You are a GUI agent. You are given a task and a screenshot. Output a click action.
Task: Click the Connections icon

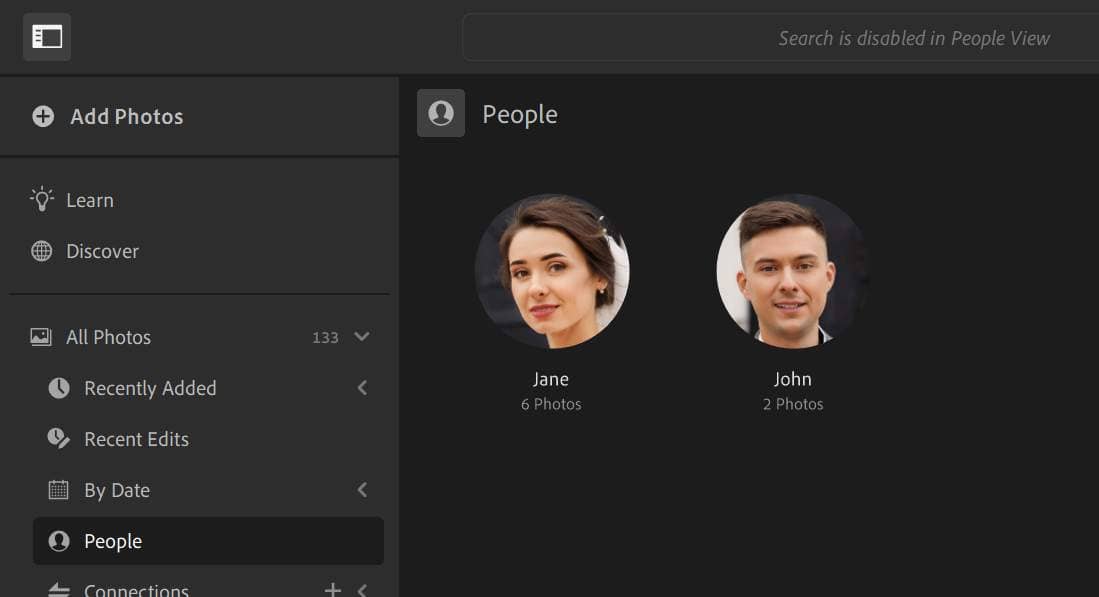click(x=59, y=590)
